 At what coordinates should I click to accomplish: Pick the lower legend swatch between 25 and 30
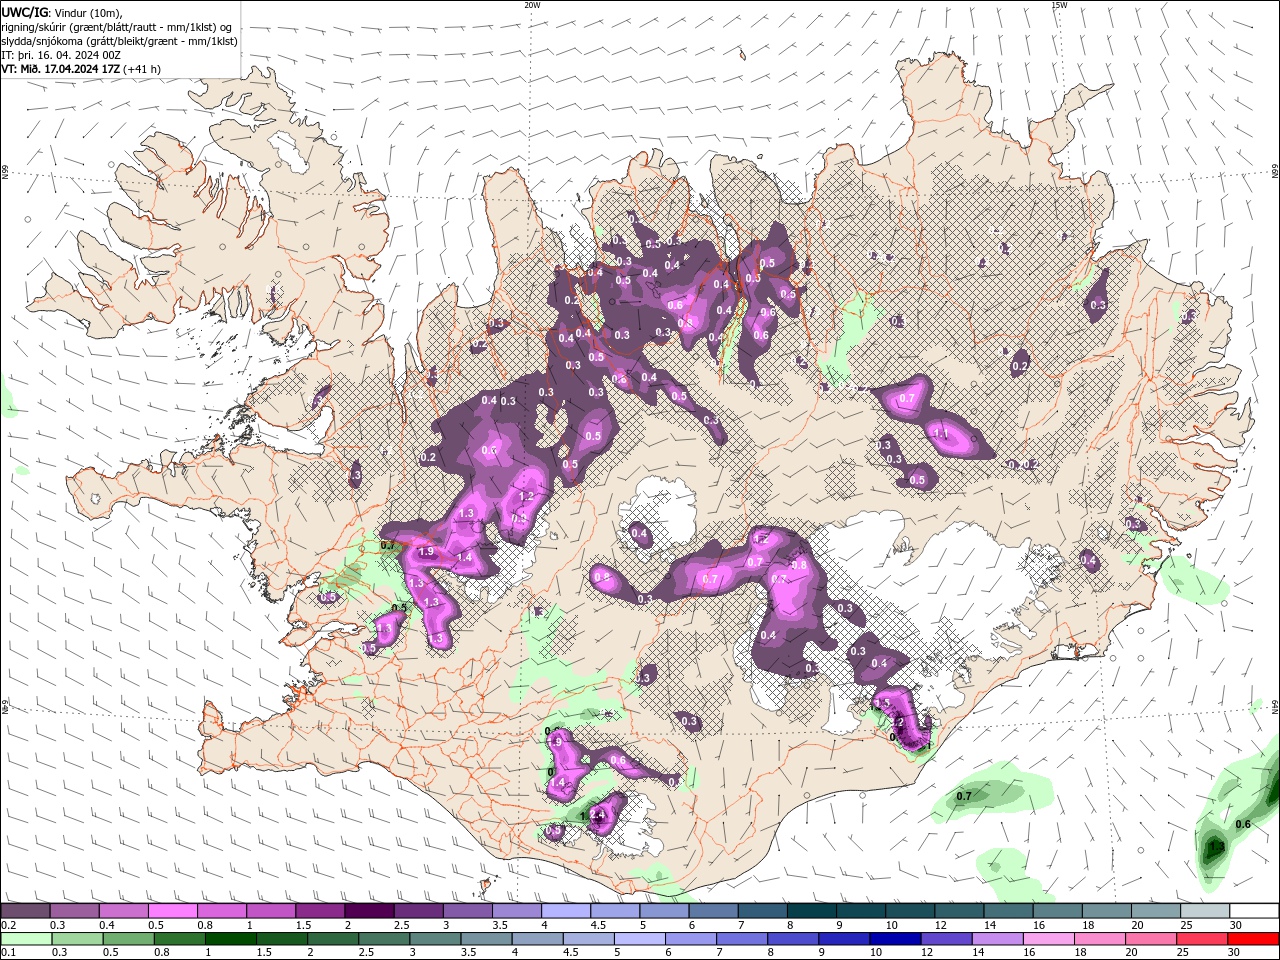pos(1203,939)
